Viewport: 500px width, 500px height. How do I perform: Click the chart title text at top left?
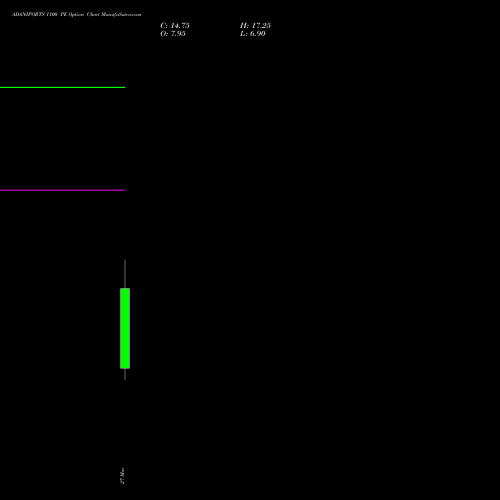(77, 15)
